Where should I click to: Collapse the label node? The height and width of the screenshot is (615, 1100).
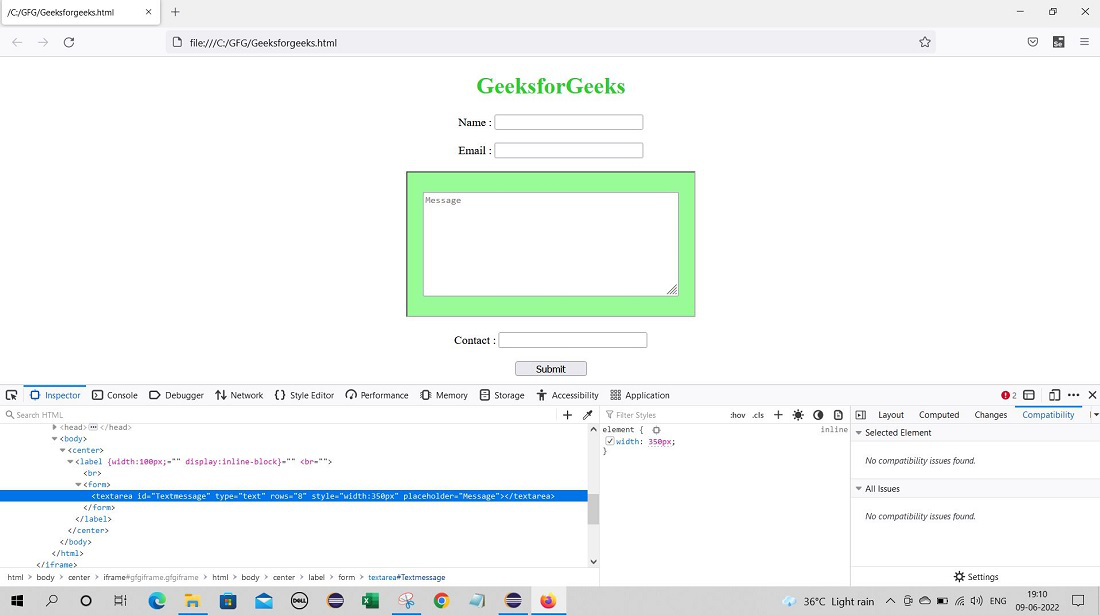pyautogui.click(x=70, y=462)
